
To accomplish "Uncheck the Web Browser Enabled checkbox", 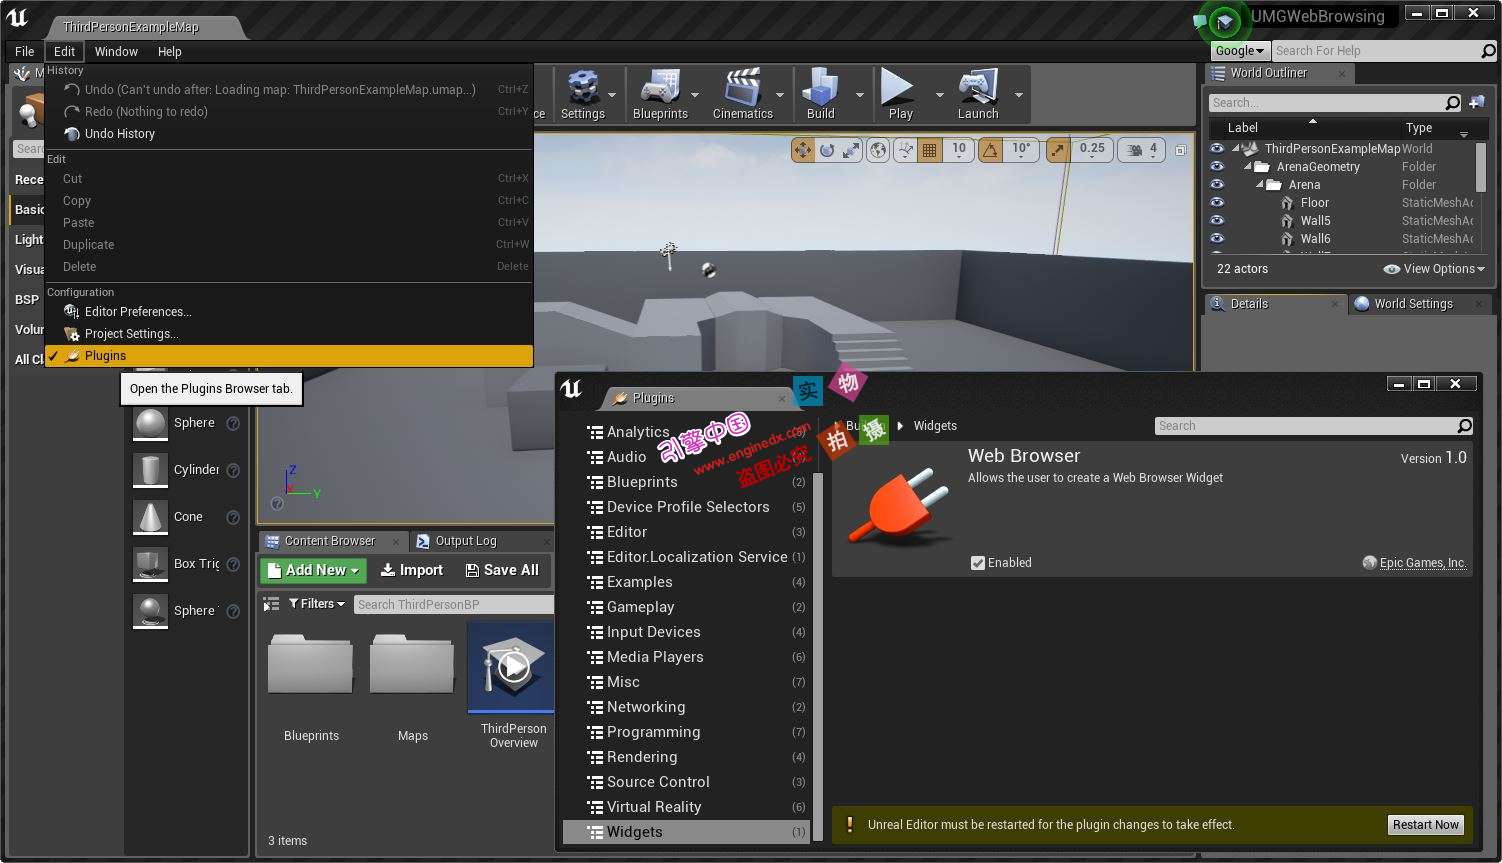I will [978, 563].
